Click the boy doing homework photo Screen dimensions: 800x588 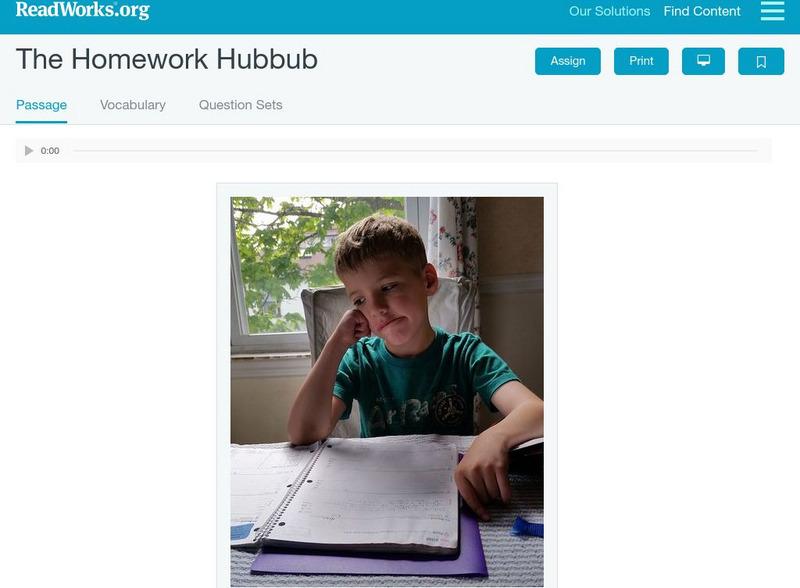[387, 391]
